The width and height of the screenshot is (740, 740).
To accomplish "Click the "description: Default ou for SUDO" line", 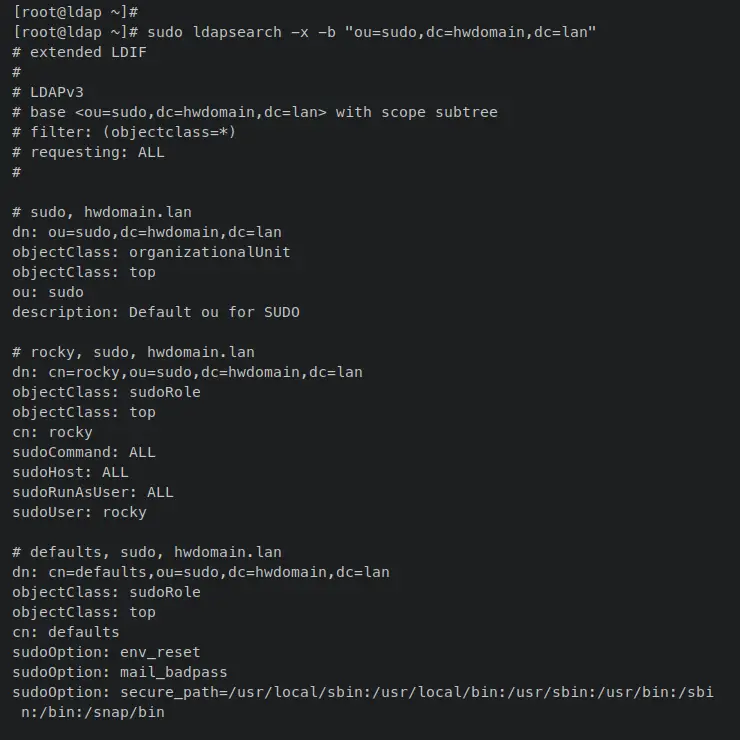I will tap(156, 312).
